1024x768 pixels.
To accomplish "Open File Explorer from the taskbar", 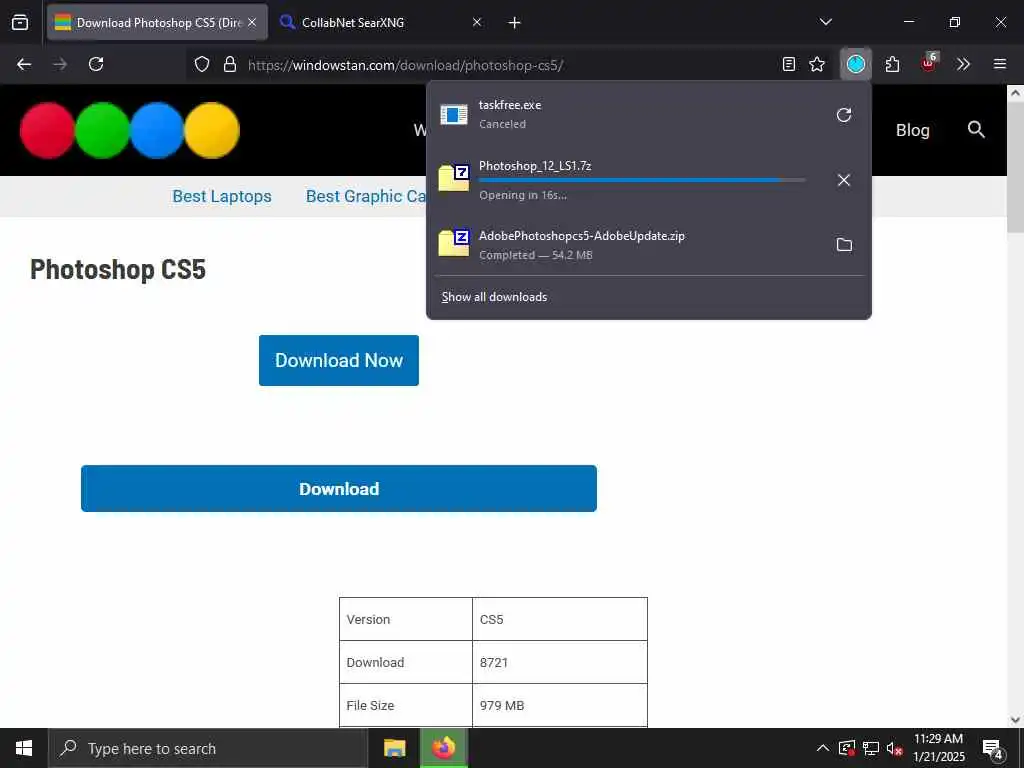I will pyautogui.click(x=394, y=748).
